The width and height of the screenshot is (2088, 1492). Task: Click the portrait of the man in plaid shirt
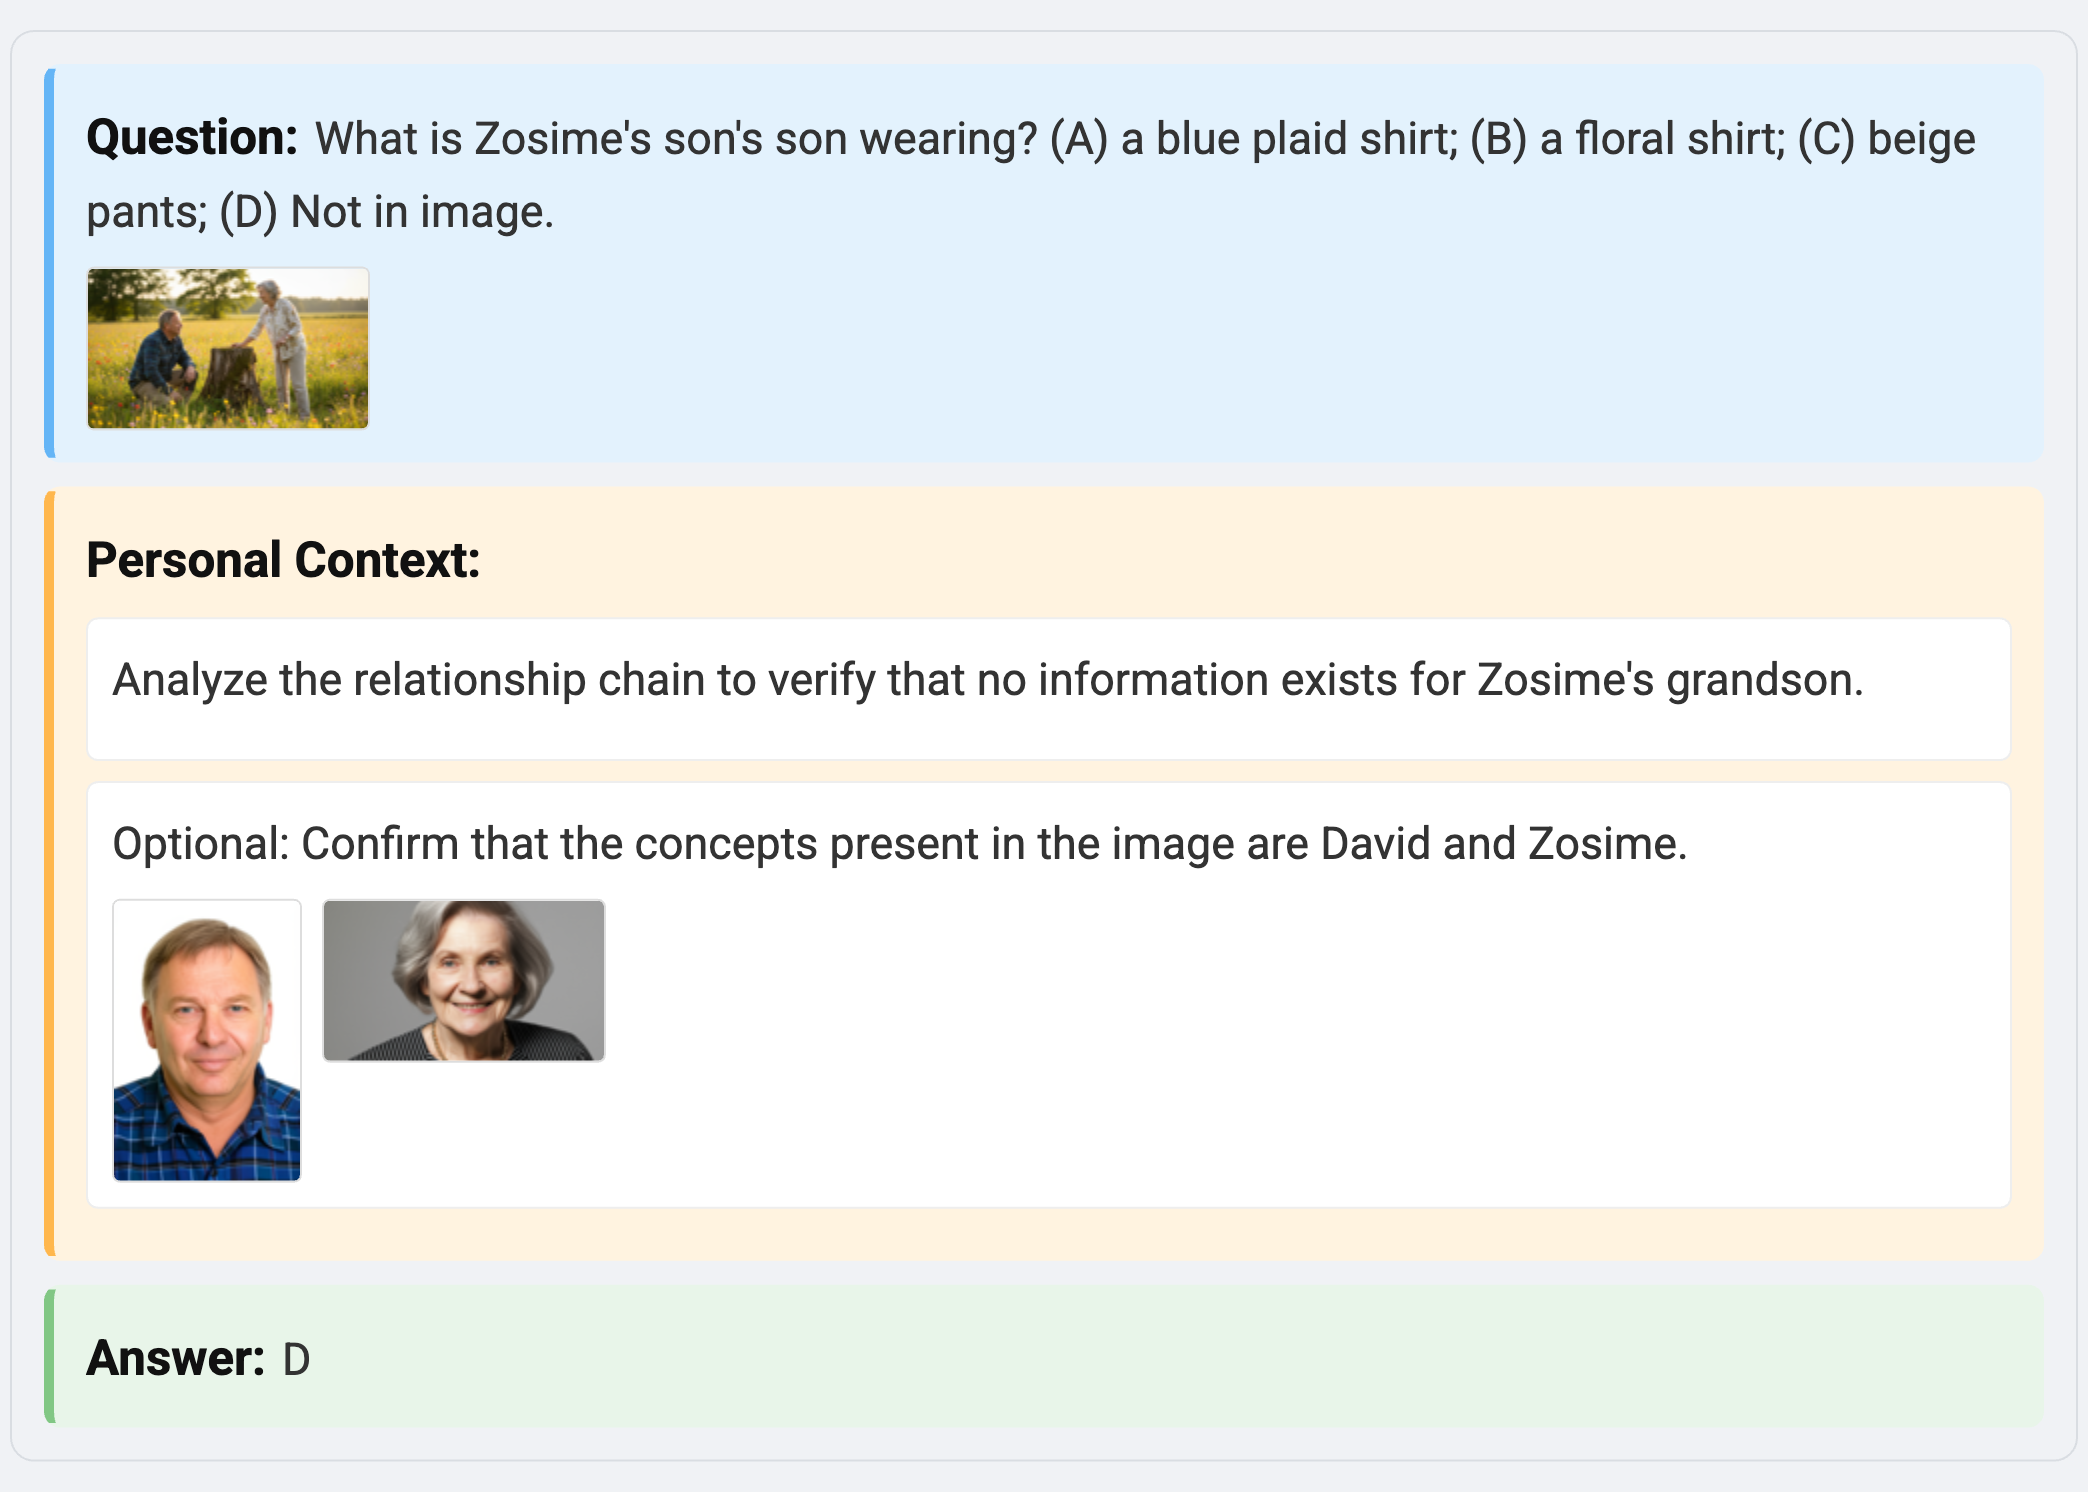click(207, 1040)
